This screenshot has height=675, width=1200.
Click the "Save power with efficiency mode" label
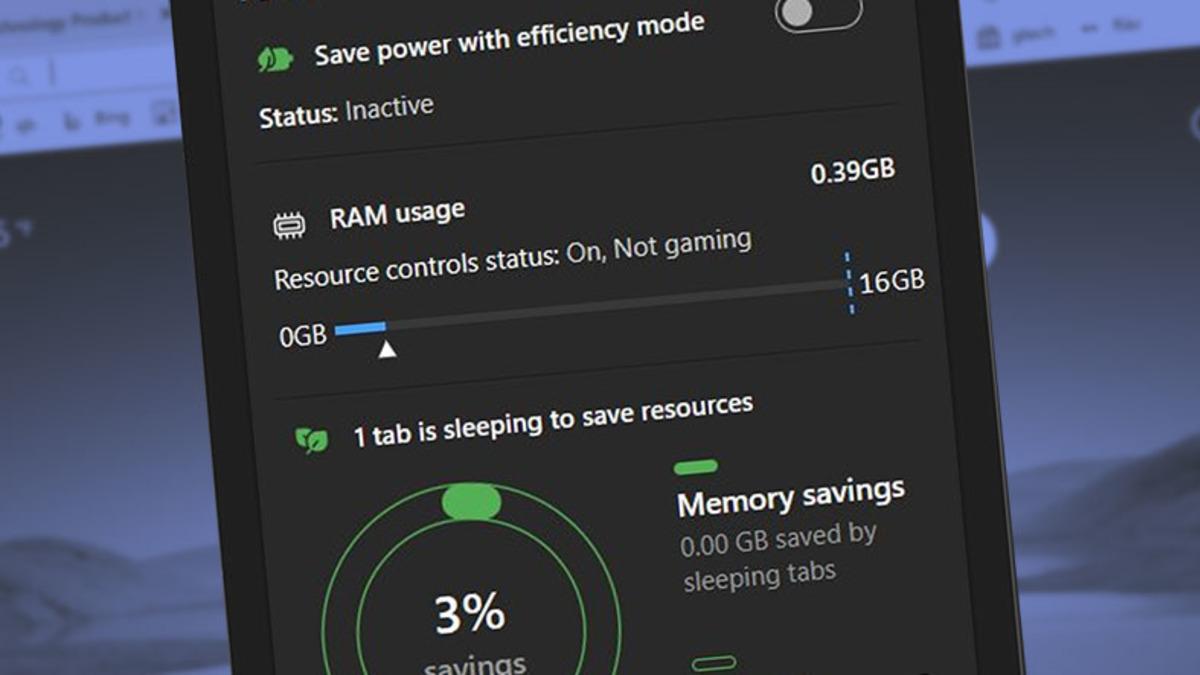pyautogui.click(x=509, y=39)
